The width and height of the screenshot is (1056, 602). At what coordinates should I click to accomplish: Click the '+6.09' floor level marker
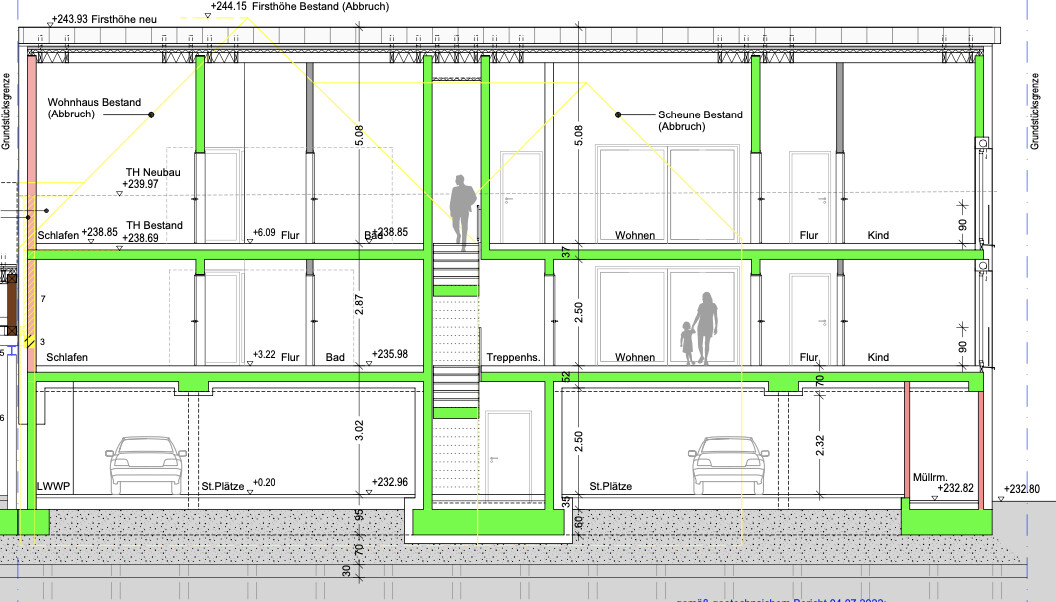(264, 233)
